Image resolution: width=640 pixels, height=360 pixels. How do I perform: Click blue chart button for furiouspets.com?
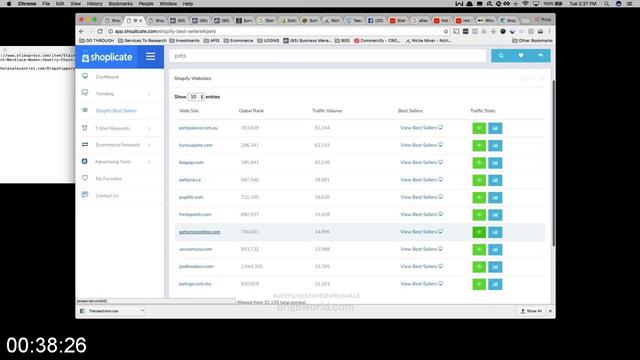click(x=495, y=146)
